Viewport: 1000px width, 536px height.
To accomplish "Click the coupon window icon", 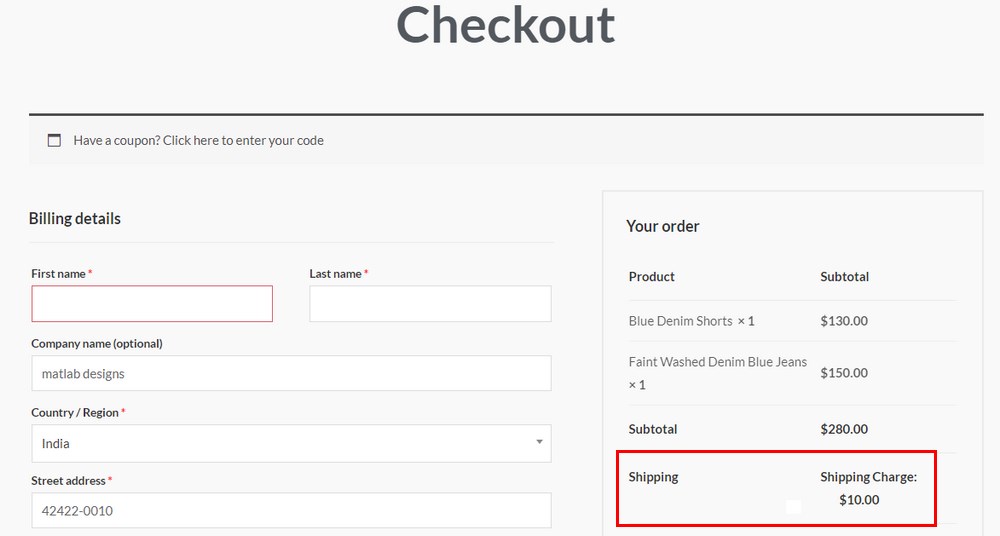I will (54, 140).
